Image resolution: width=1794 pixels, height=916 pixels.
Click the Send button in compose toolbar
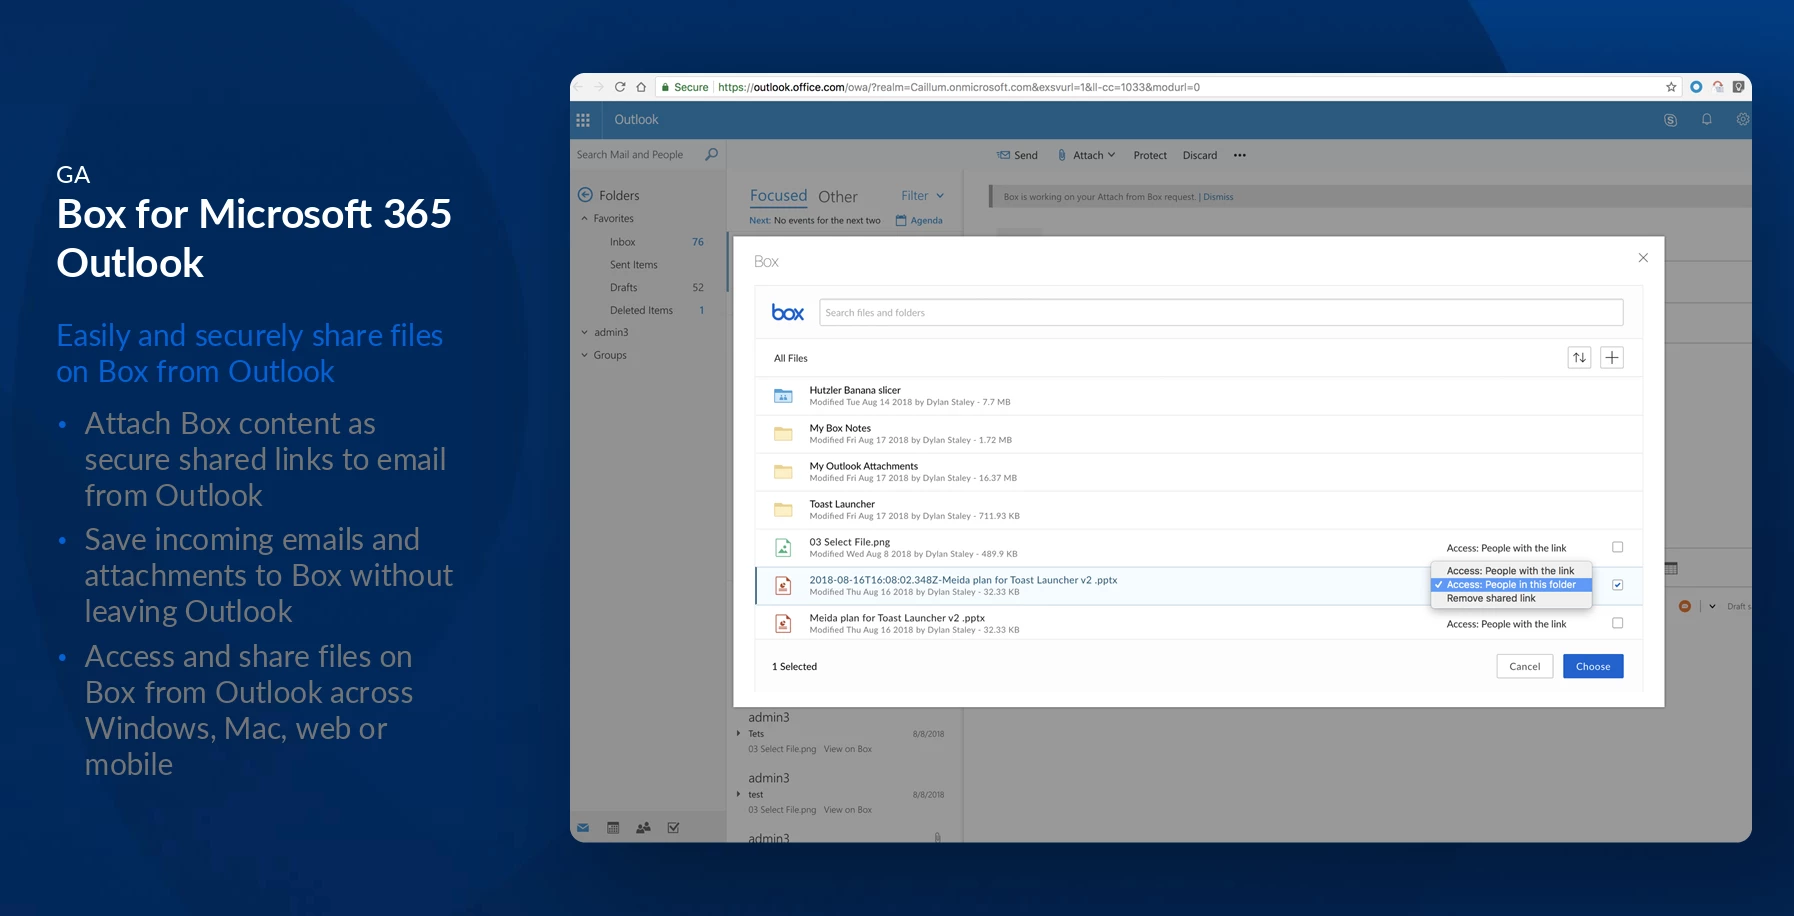(1017, 155)
